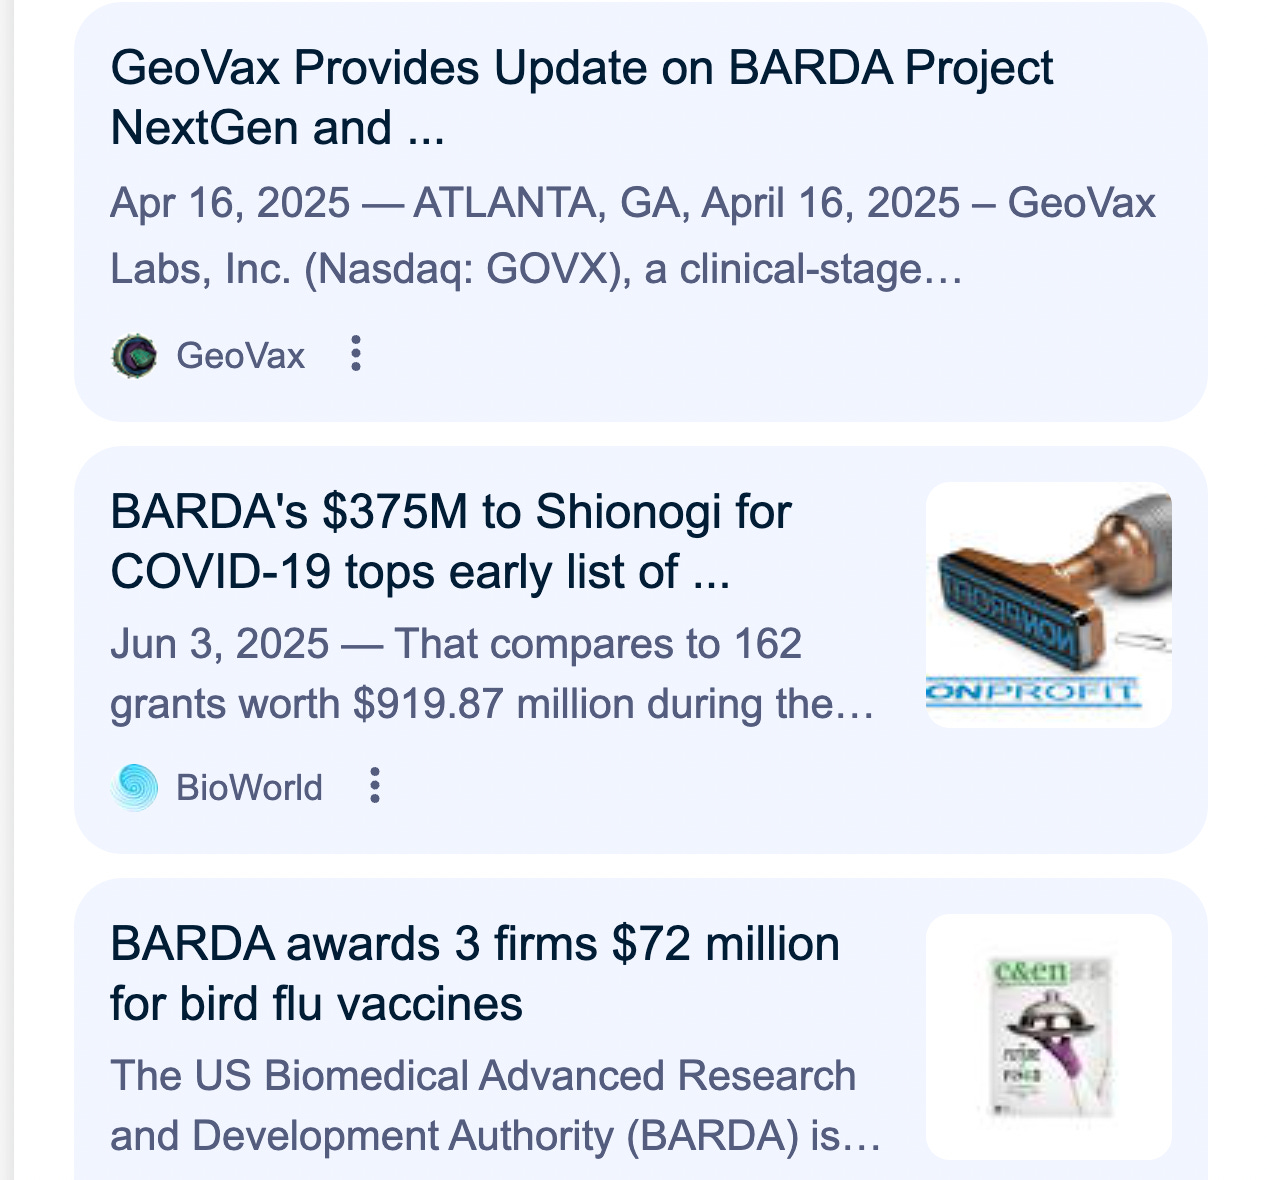The image size is (1270, 1180).
Task: Click 'NextGen and ...' title second line
Action: 277,128
